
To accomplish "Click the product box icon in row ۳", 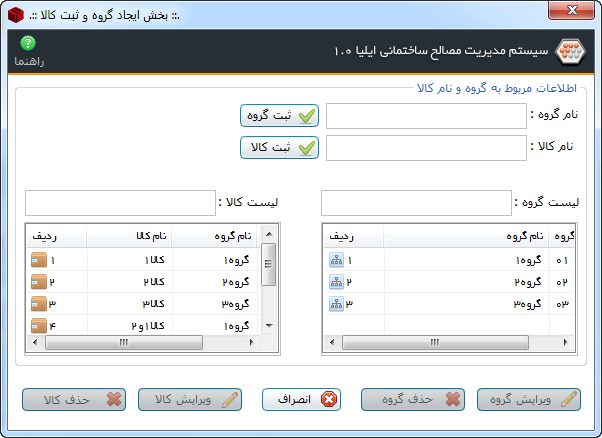I will [x=39, y=304].
